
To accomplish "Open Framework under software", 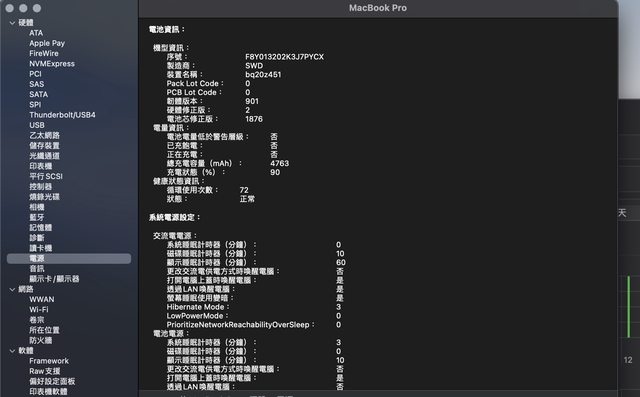I will point(49,361).
